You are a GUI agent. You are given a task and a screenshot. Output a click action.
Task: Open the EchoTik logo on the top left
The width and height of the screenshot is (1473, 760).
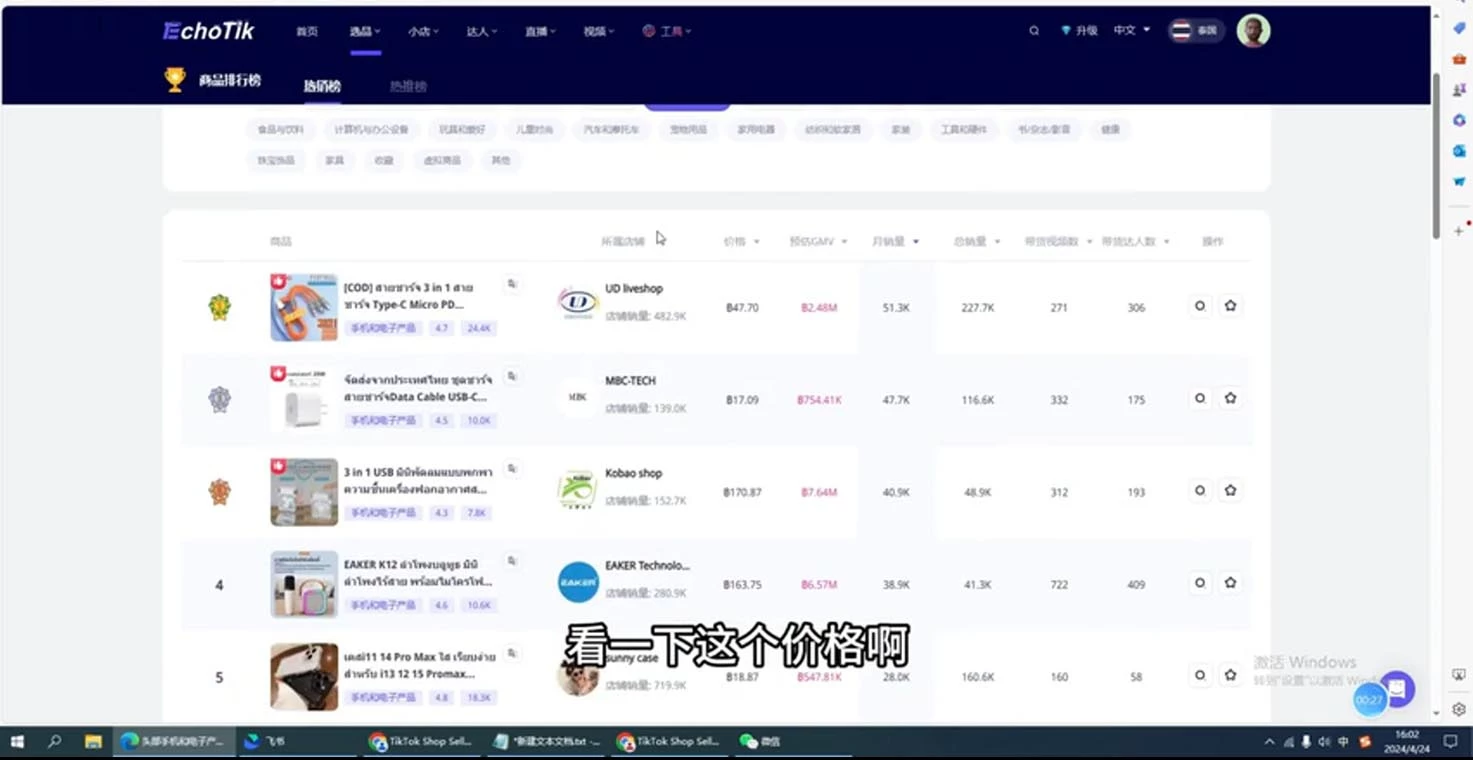(x=207, y=31)
